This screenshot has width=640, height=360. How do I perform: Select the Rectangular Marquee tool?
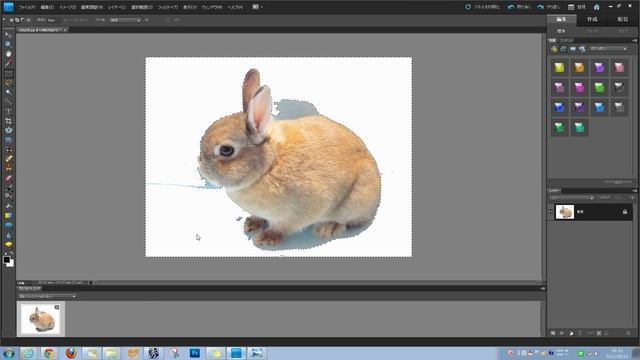click(8, 73)
